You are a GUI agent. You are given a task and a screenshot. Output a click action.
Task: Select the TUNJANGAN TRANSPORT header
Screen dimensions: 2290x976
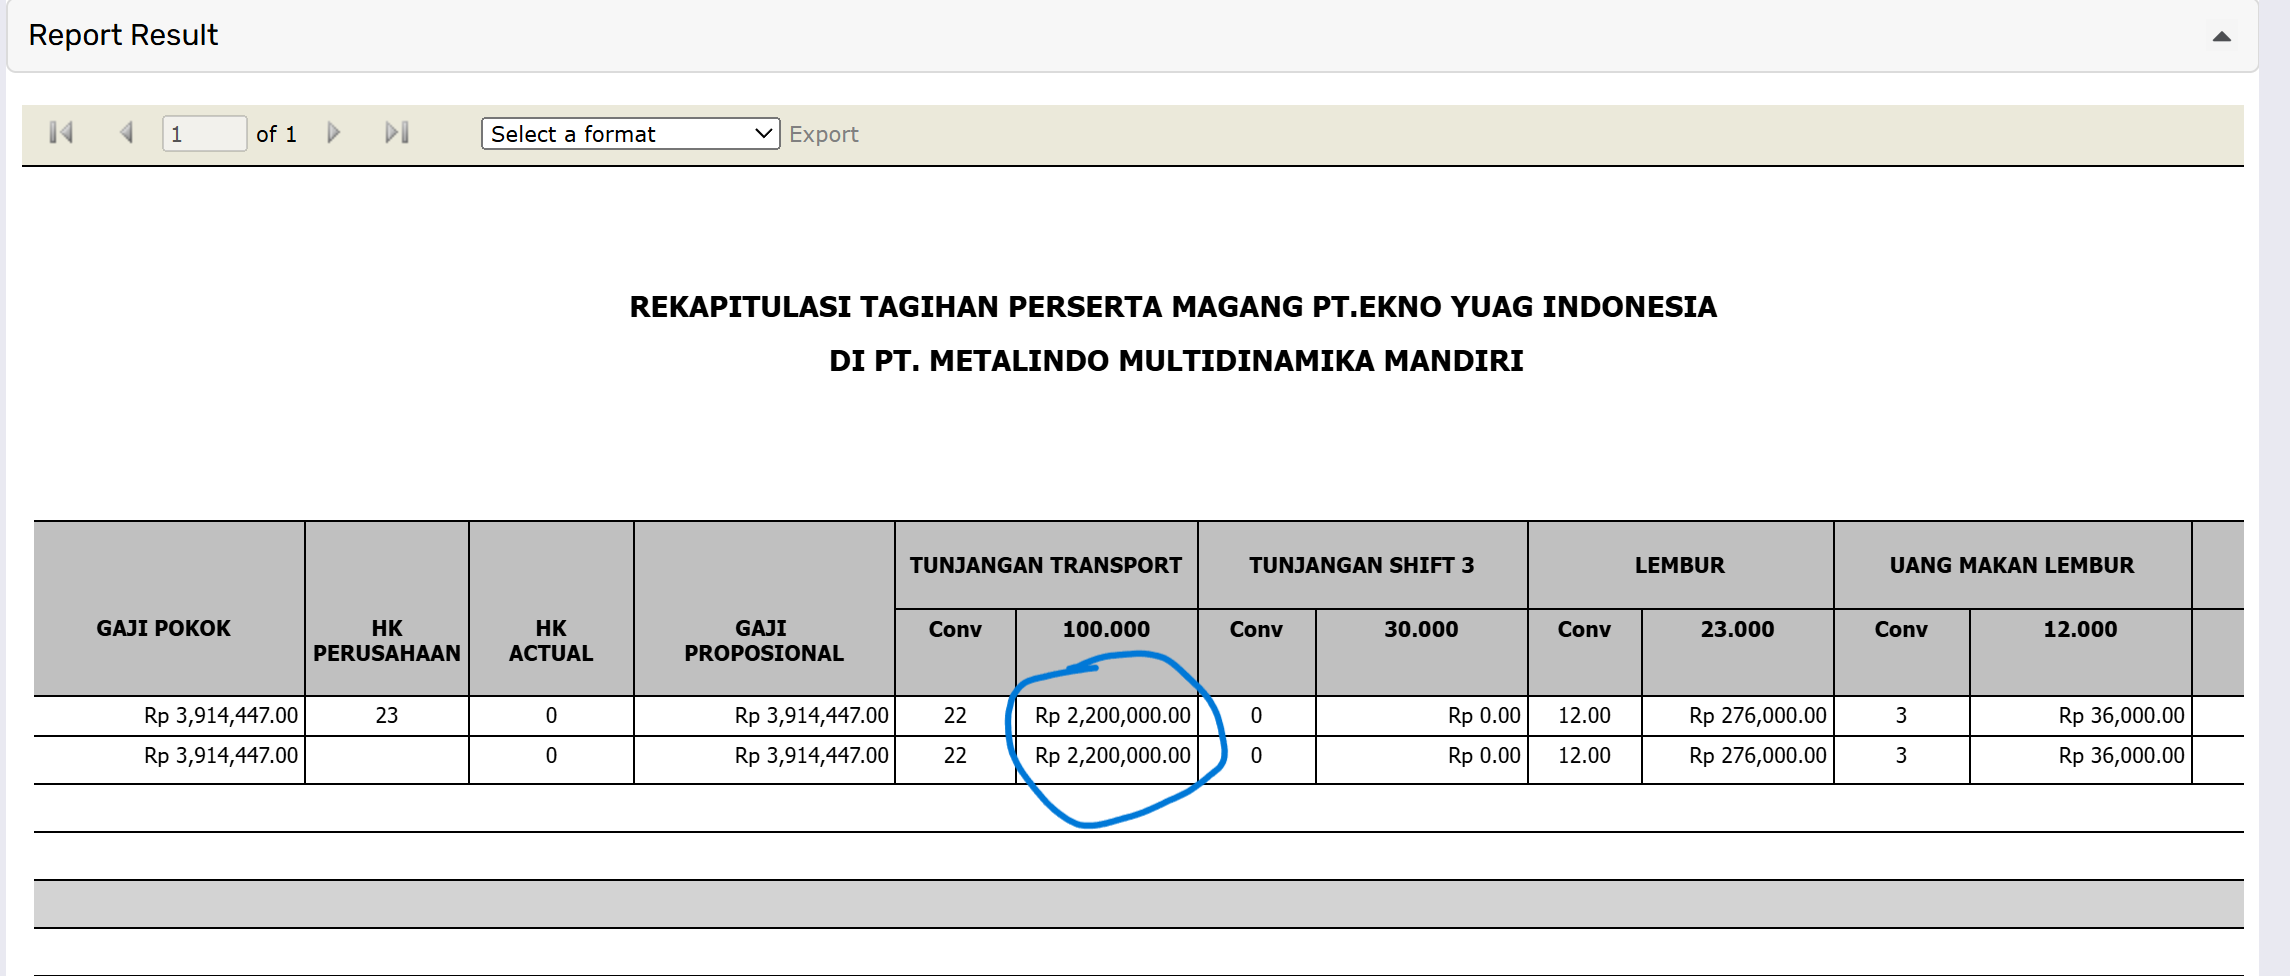coord(1046,565)
